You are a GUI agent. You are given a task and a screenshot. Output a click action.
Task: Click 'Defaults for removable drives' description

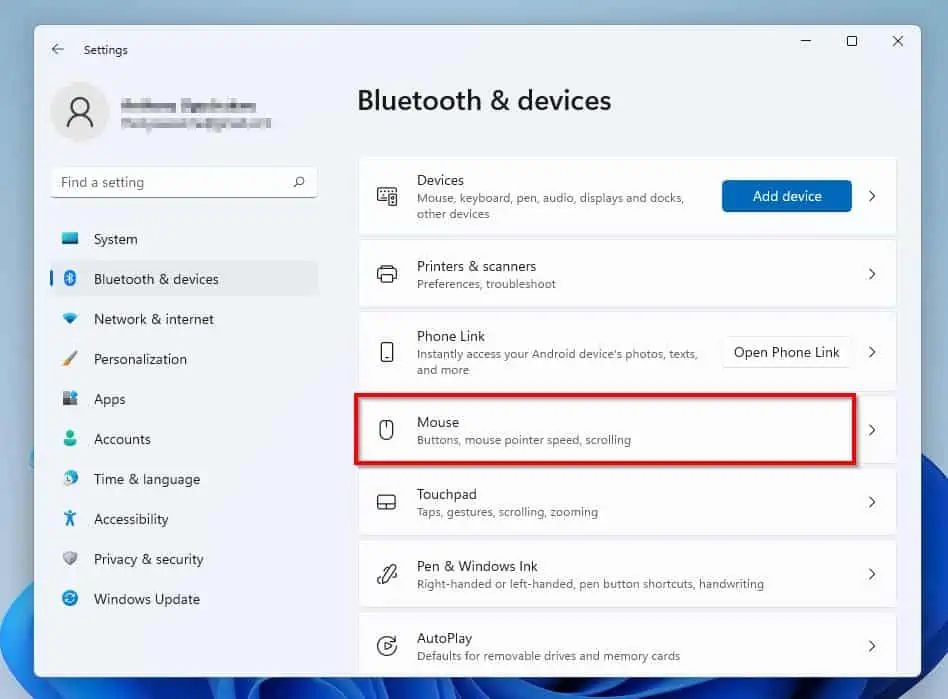pos(548,656)
